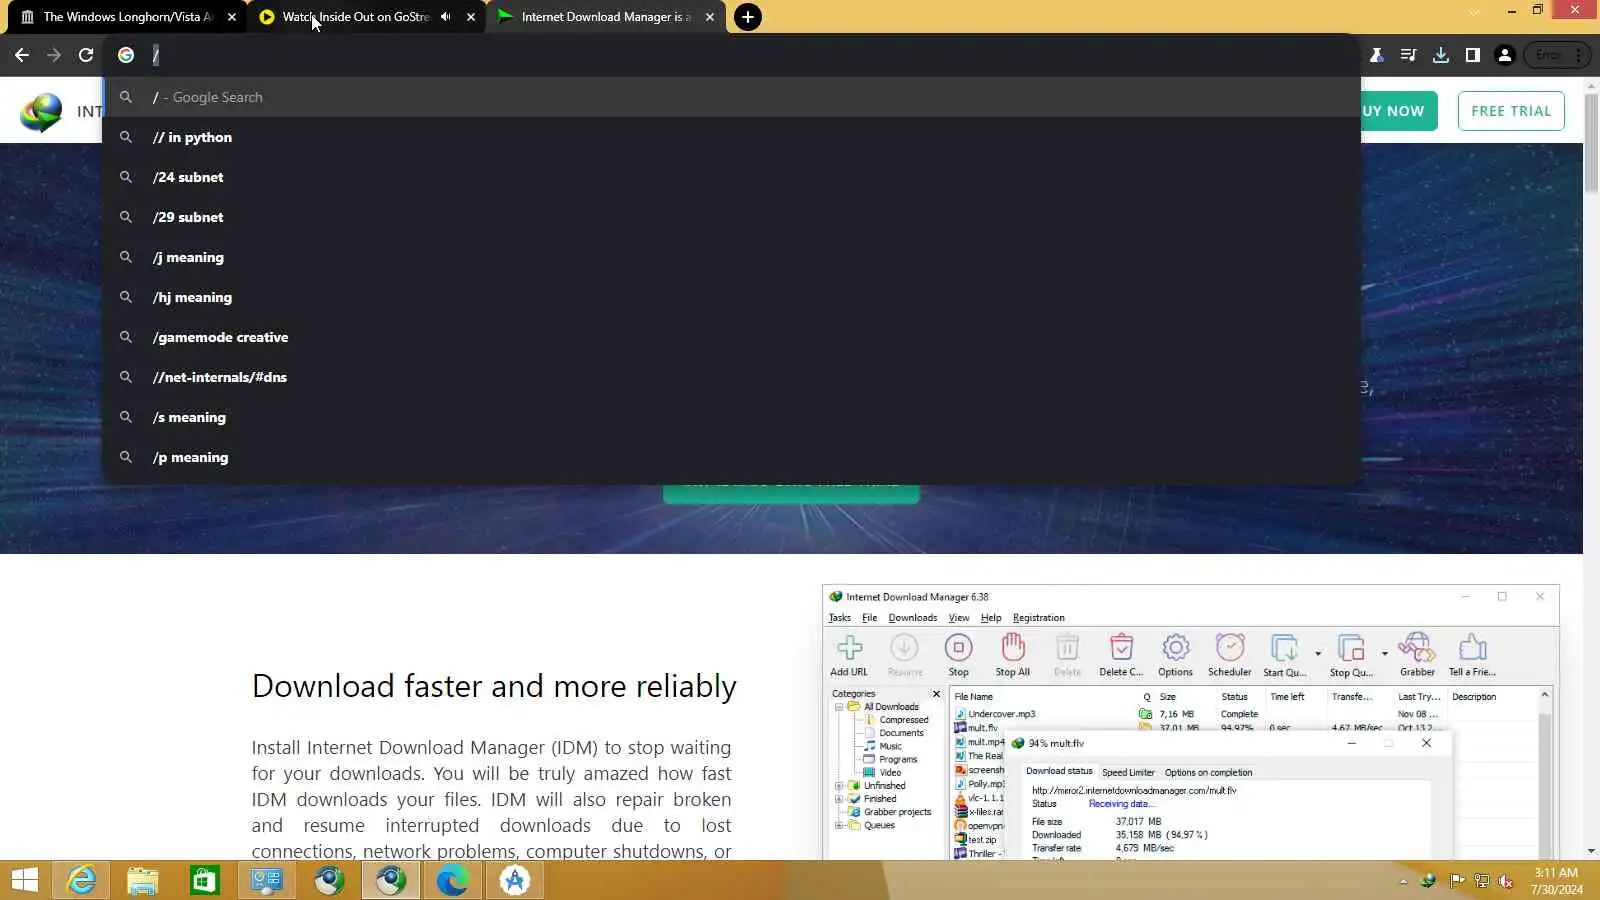Select the Options on completion tab
Image resolution: width=1600 pixels, height=900 pixels.
click(1208, 772)
